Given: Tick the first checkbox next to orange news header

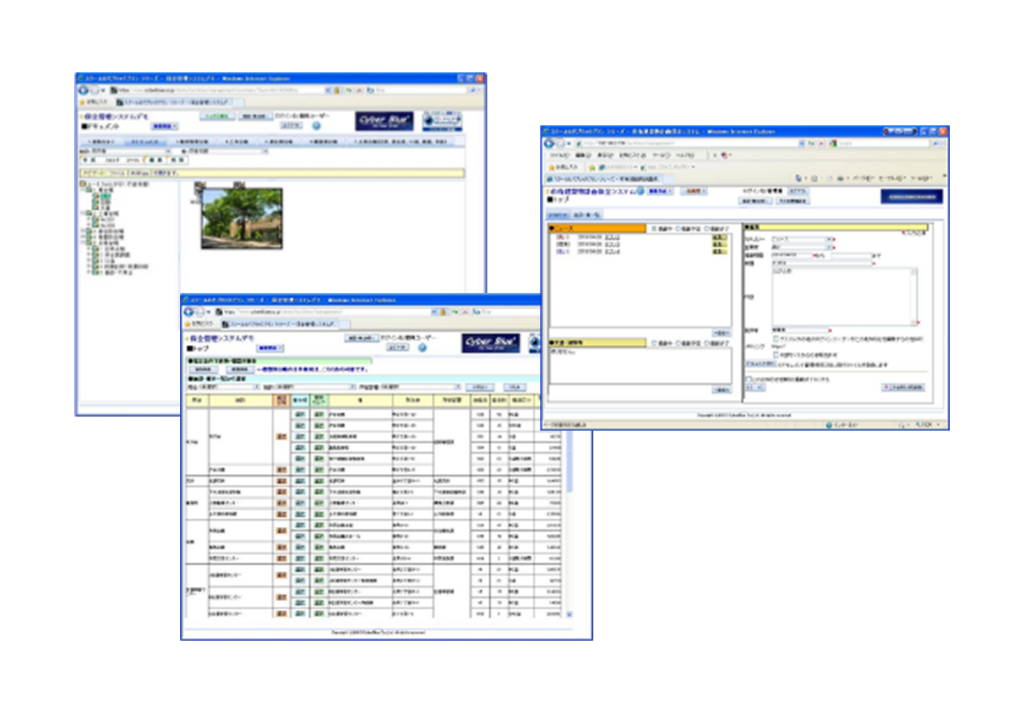Looking at the screenshot, I should [x=654, y=229].
